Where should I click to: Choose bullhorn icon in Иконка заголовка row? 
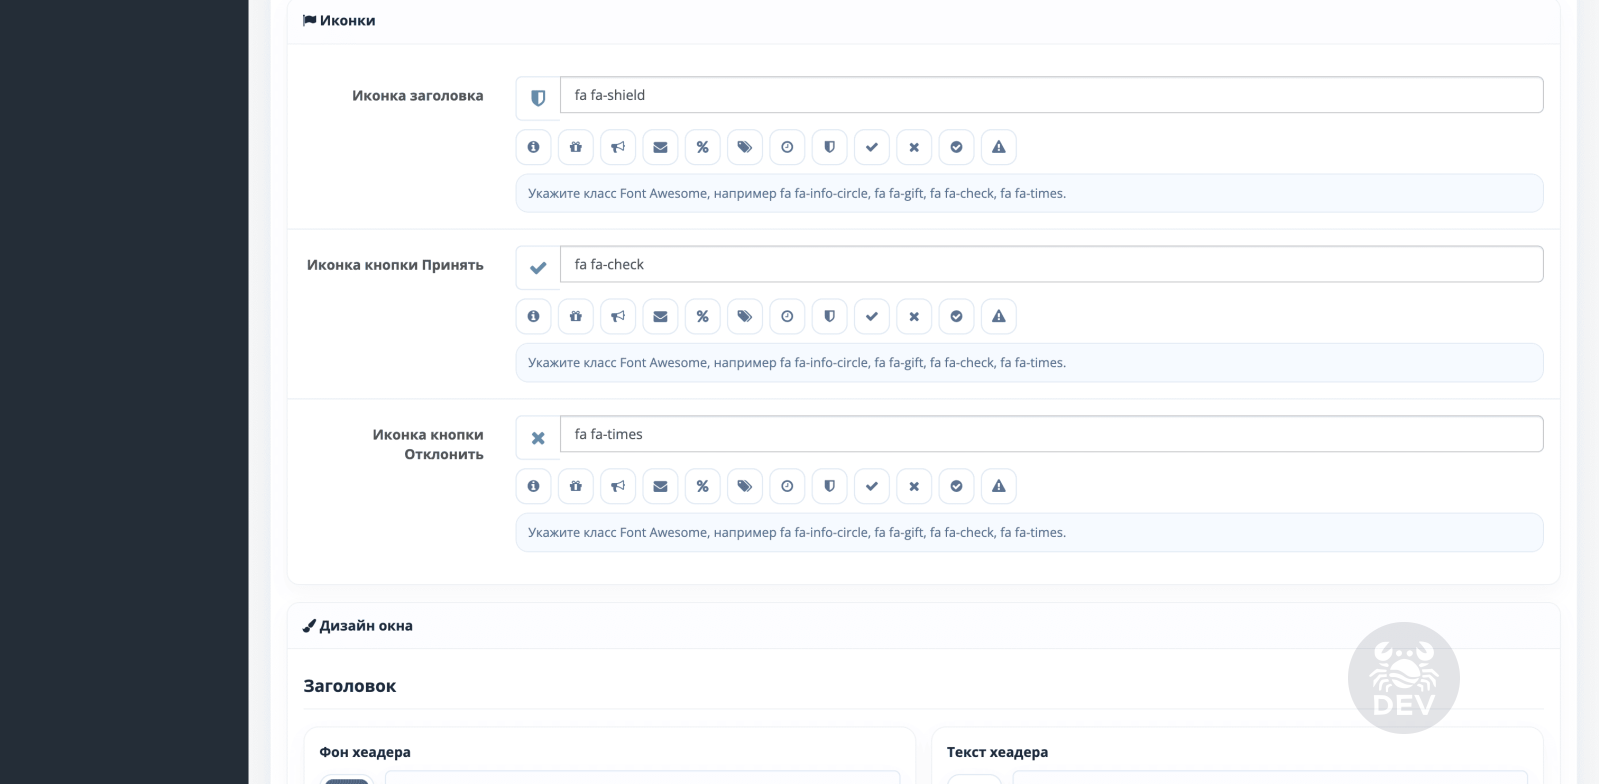[618, 147]
